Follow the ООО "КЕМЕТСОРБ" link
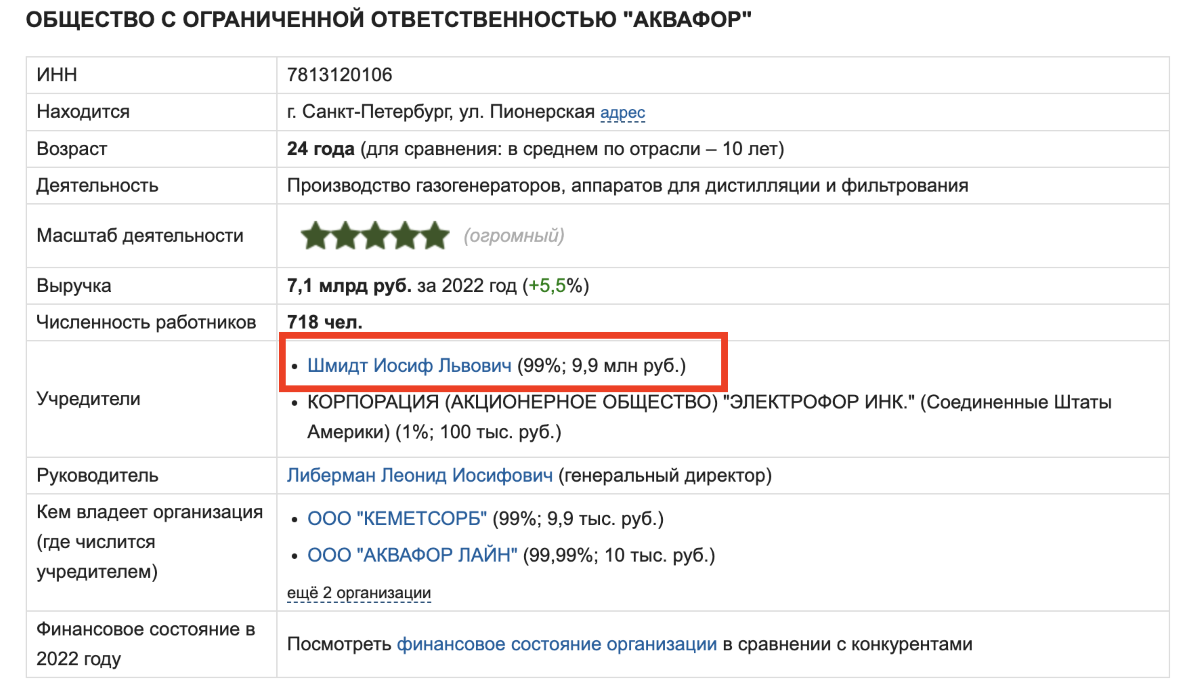1200x687 pixels. coord(397,519)
